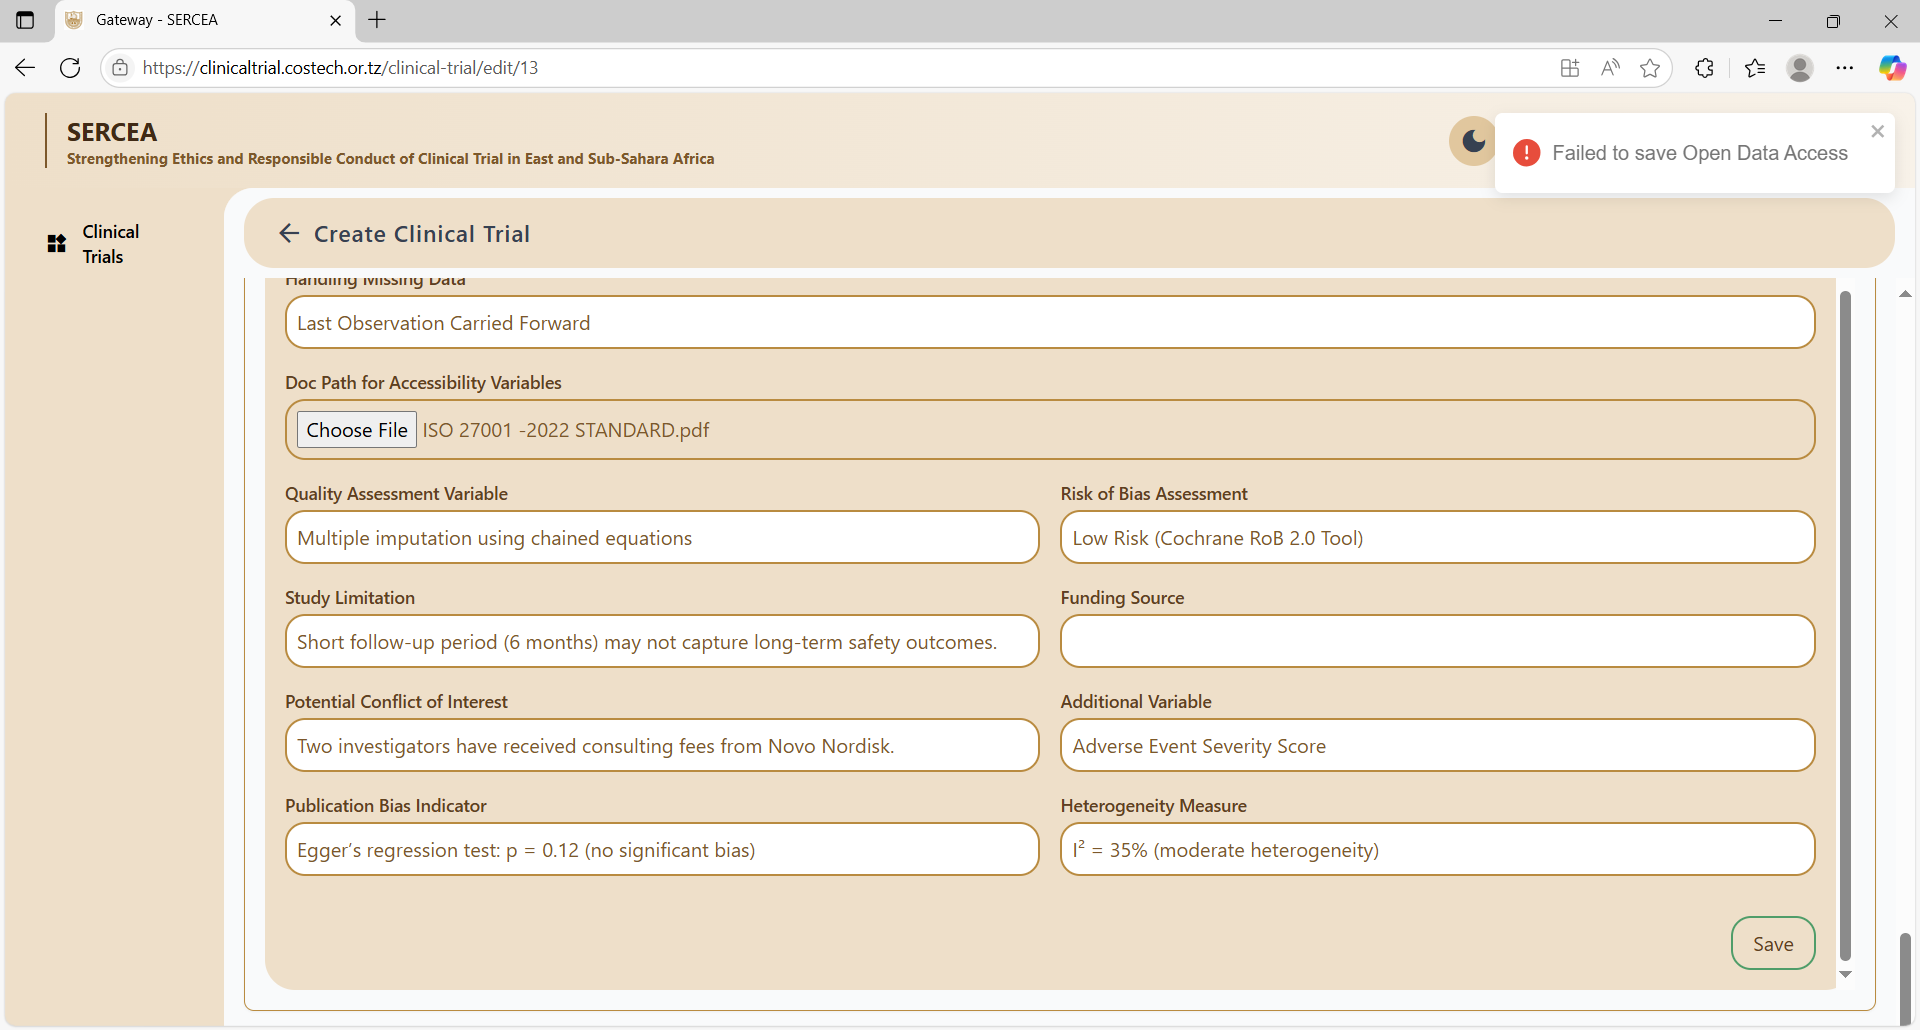
Task: Open a new browser tab
Action: click(x=377, y=20)
